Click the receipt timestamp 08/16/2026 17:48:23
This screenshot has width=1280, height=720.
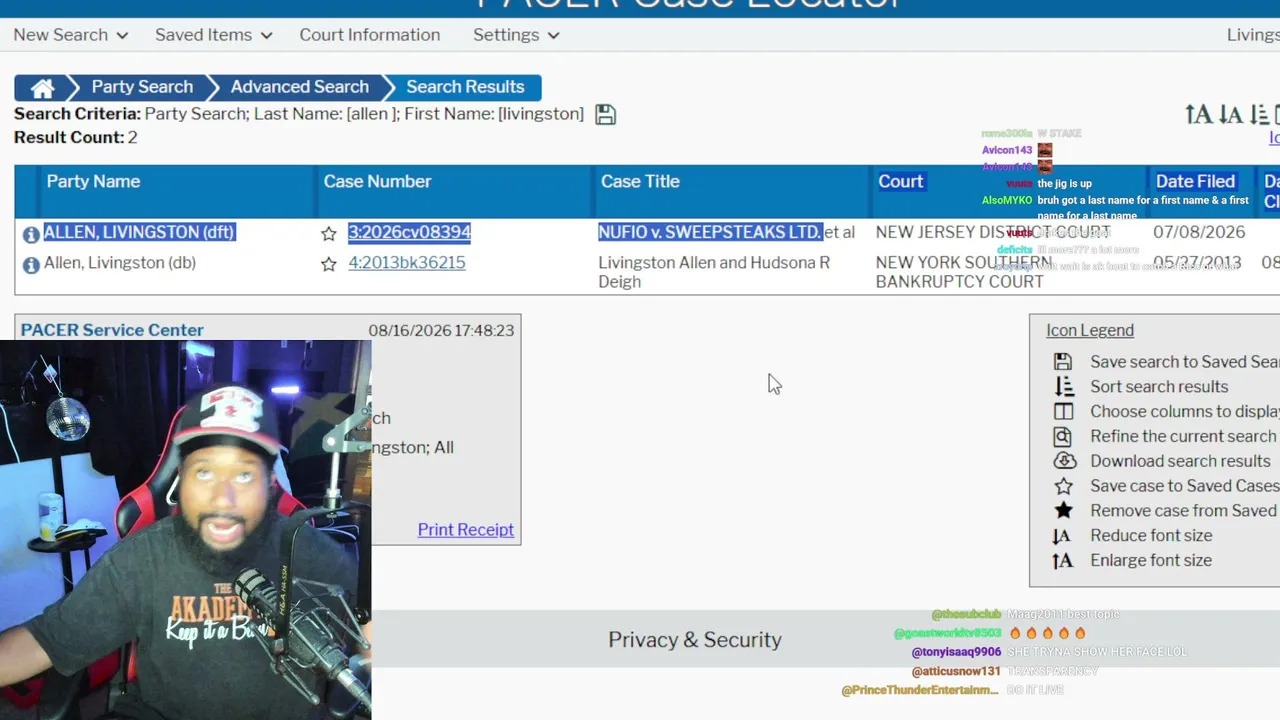click(441, 330)
